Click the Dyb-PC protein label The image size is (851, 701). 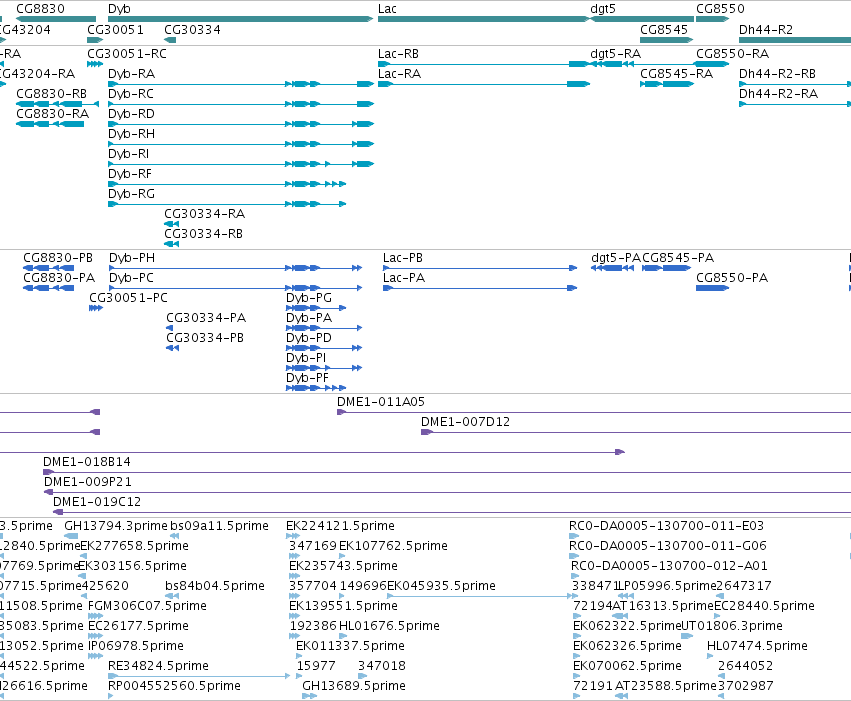(x=131, y=278)
